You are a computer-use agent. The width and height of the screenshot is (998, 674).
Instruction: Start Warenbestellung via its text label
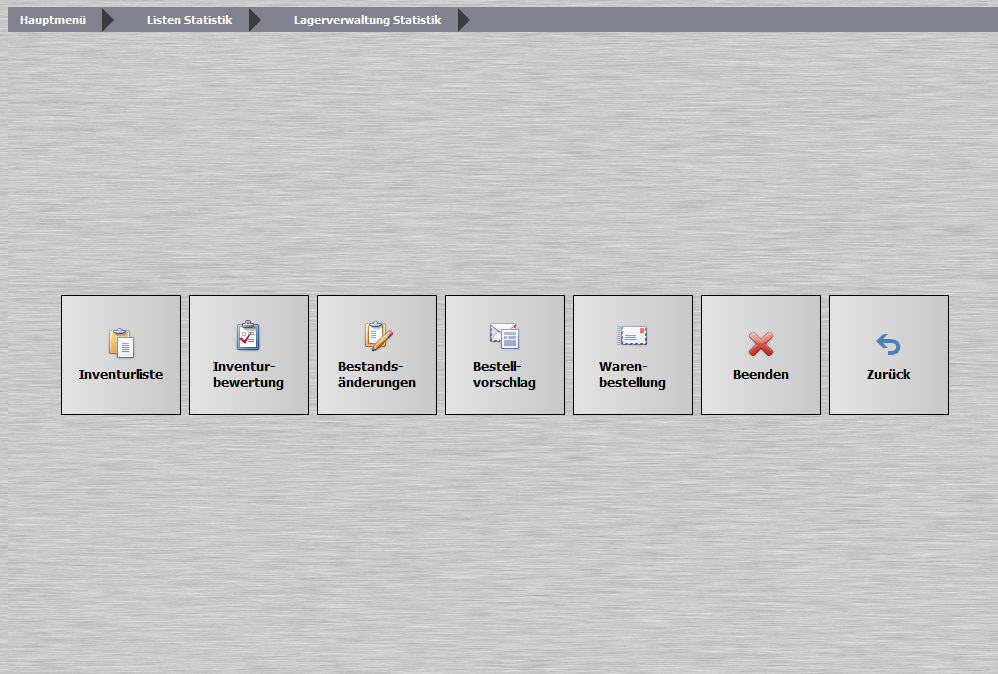632,374
